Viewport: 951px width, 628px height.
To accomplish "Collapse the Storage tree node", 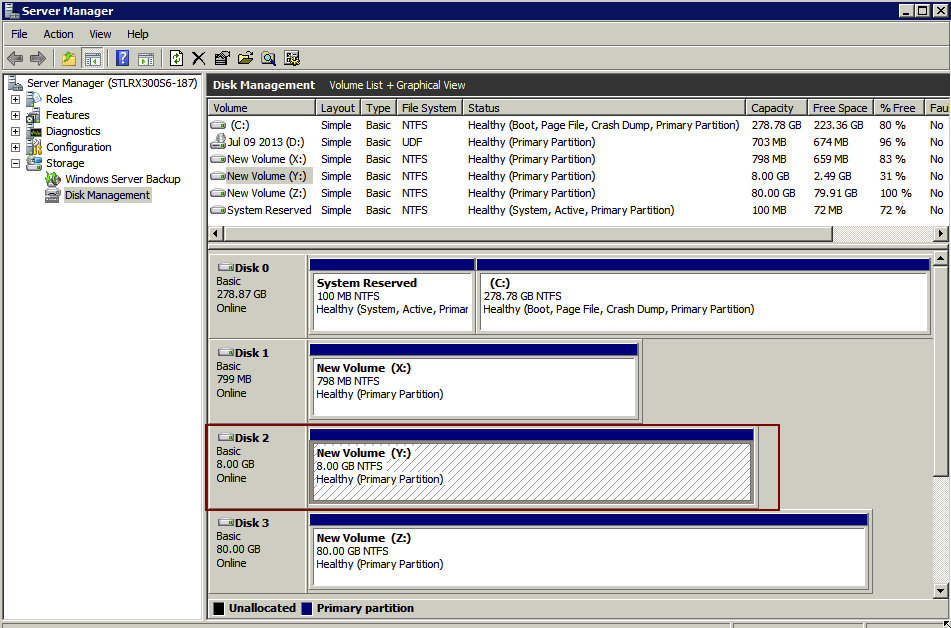I will point(15,163).
